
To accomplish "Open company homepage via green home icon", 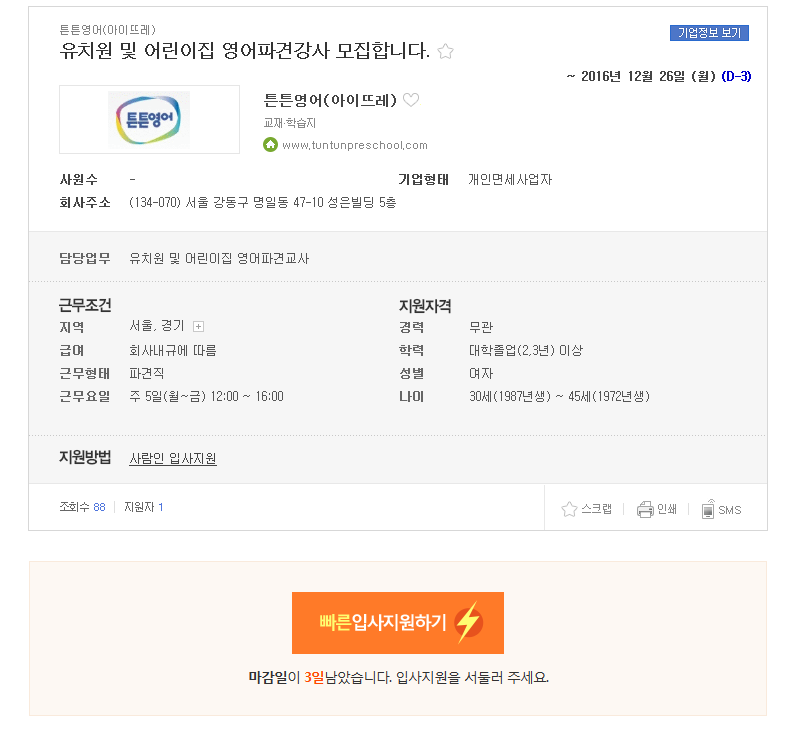I will [x=271, y=145].
